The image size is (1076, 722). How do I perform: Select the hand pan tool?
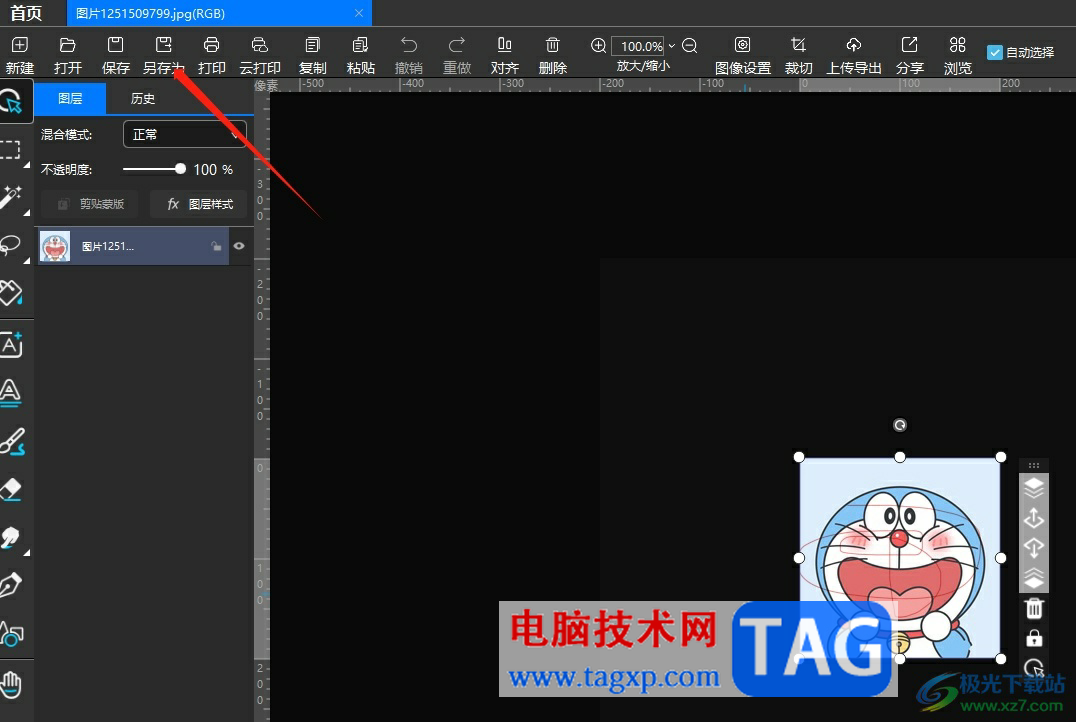point(11,684)
